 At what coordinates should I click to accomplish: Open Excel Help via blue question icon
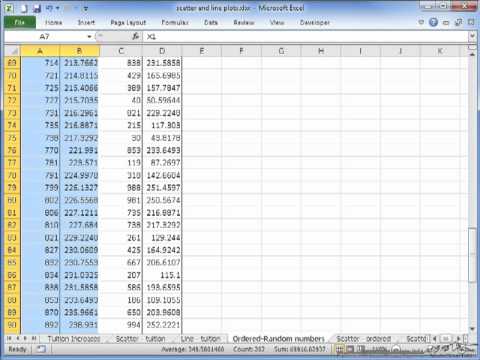433,22
